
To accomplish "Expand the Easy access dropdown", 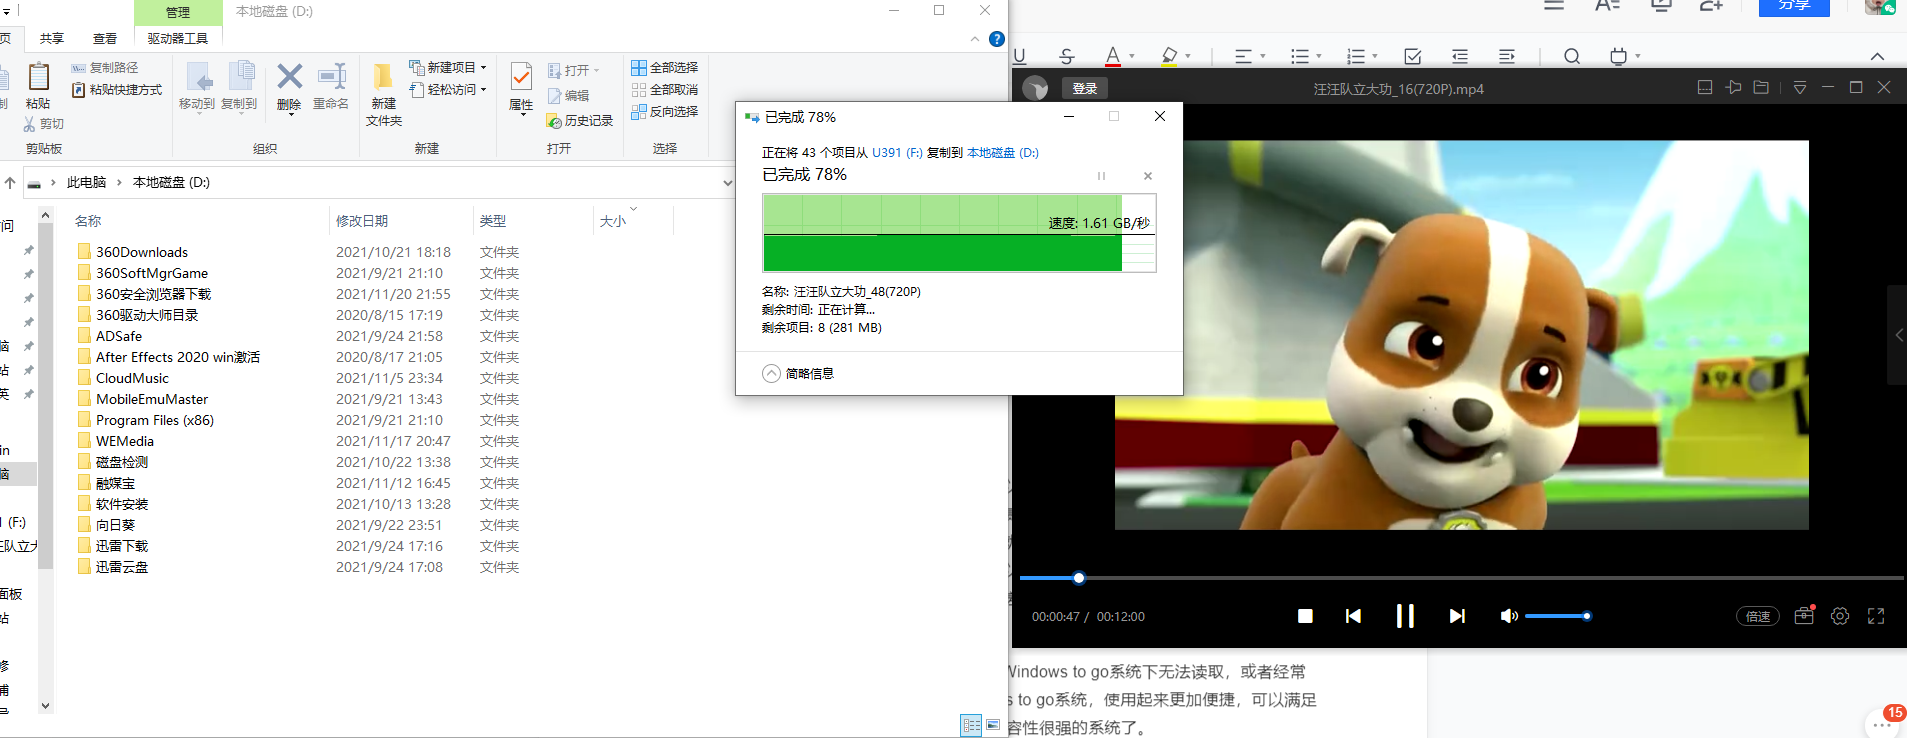I will (x=483, y=90).
